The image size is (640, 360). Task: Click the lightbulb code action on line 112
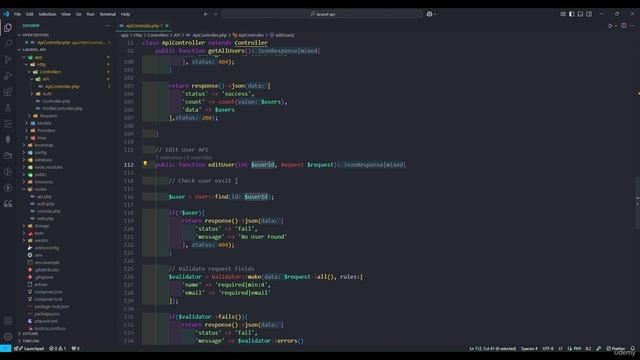coord(145,164)
